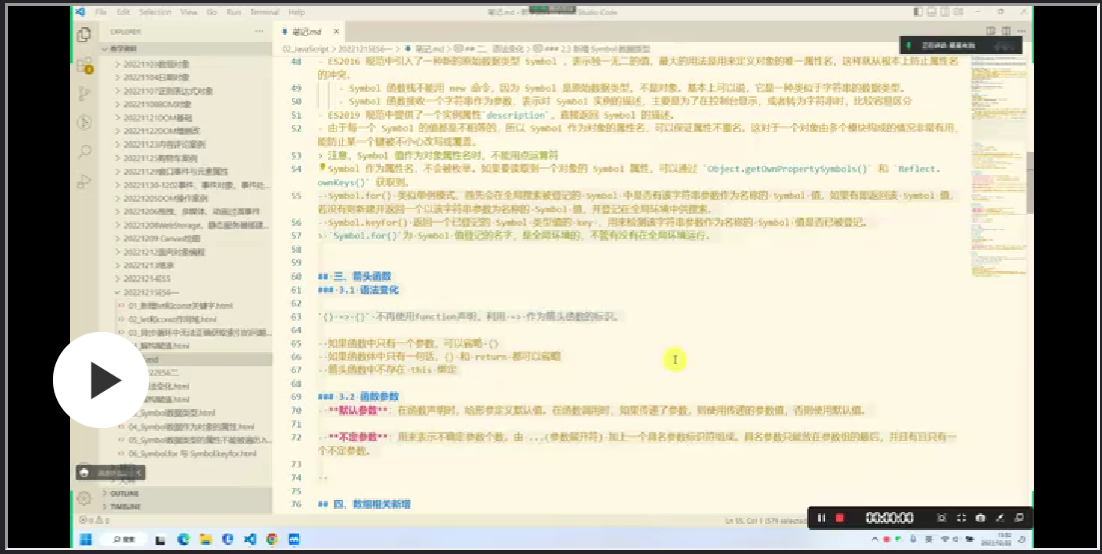Screen dimensions: 1102x554
Task: Expand the TIMELINE section
Action: (125, 506)
